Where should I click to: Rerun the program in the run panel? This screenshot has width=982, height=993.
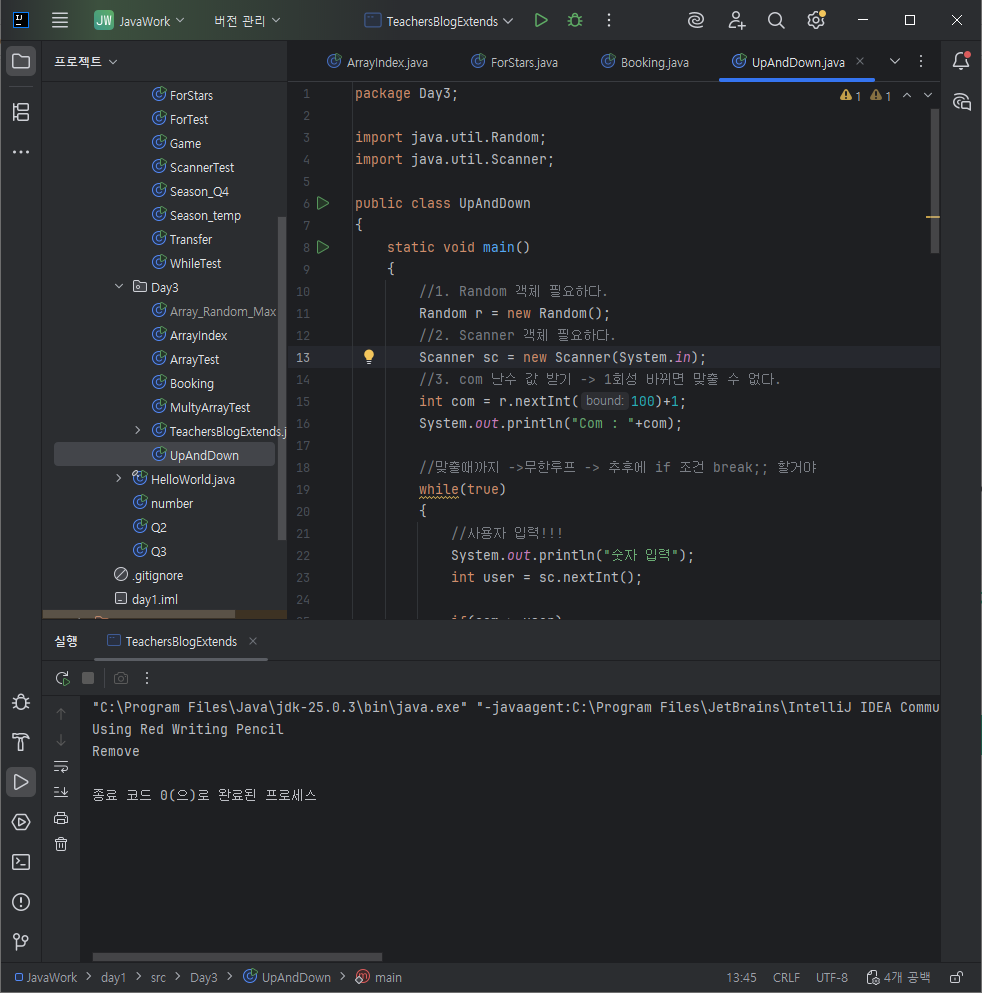[x=62, y=678]
